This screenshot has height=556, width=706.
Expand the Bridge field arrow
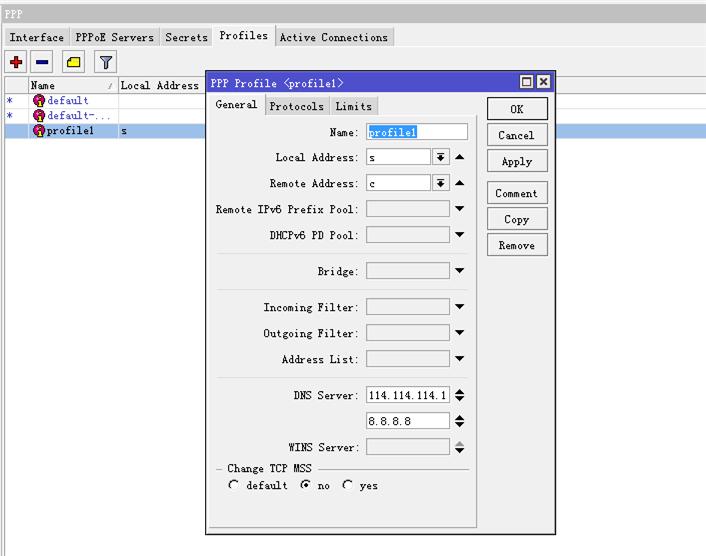tap(460, 271)
